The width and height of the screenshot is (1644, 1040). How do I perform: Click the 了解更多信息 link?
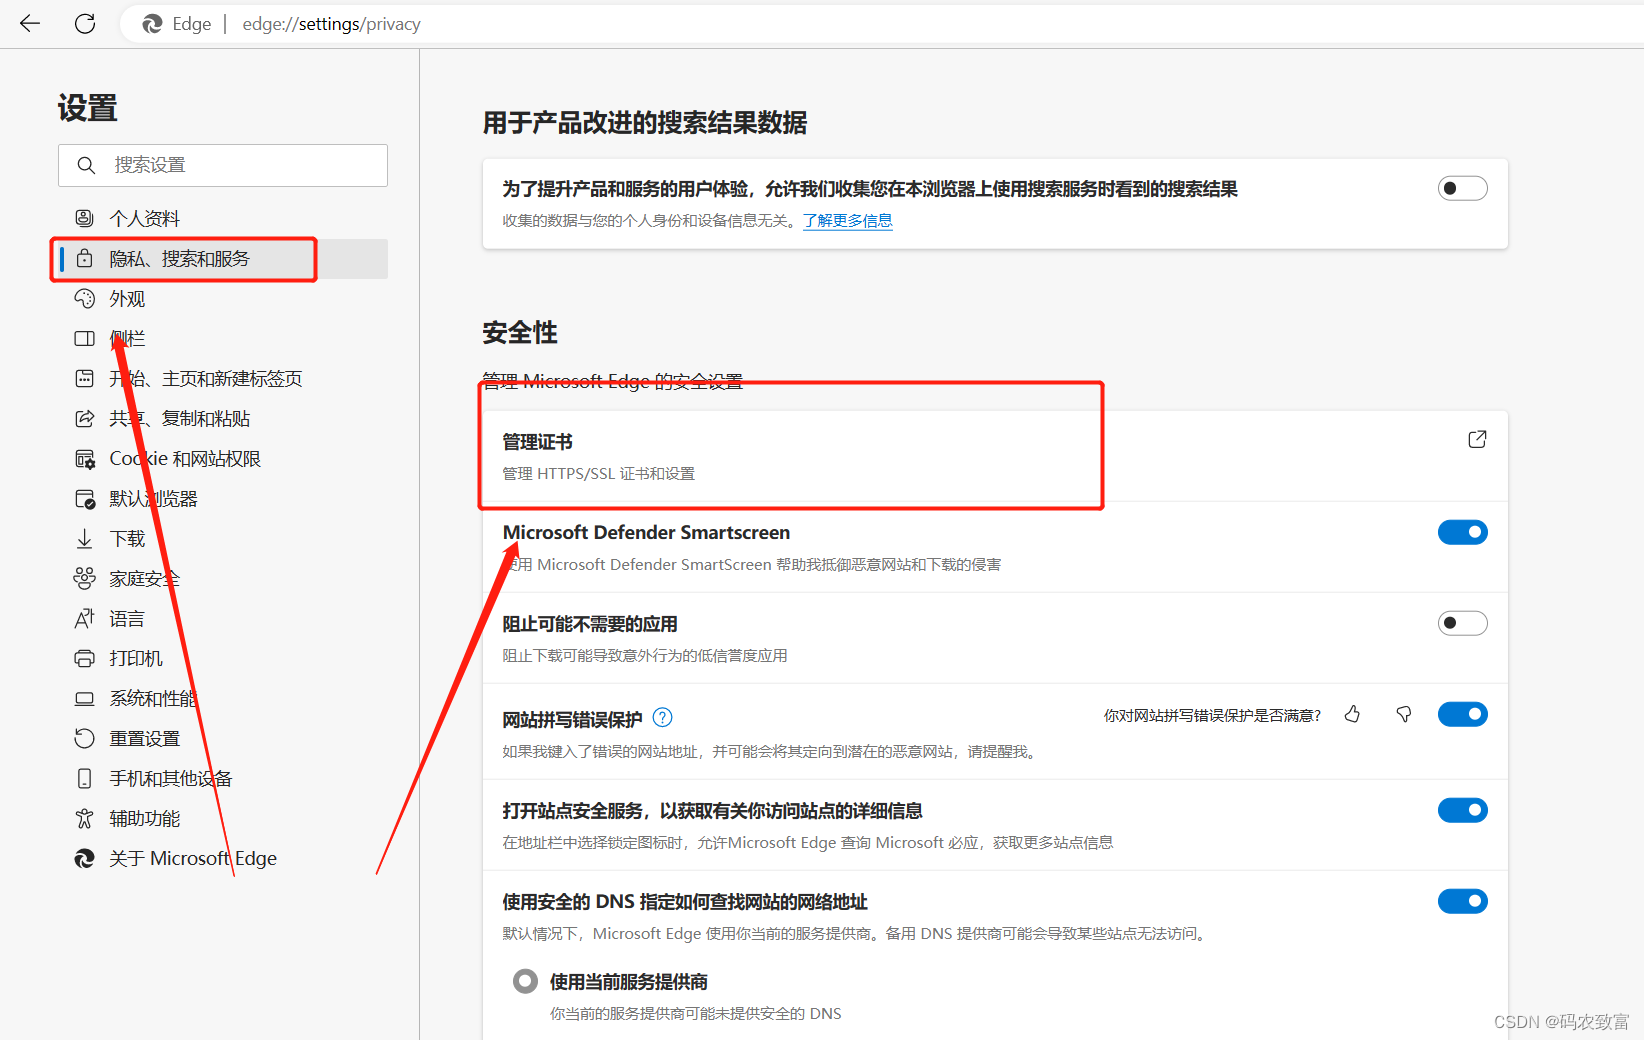tap(847, 220)
